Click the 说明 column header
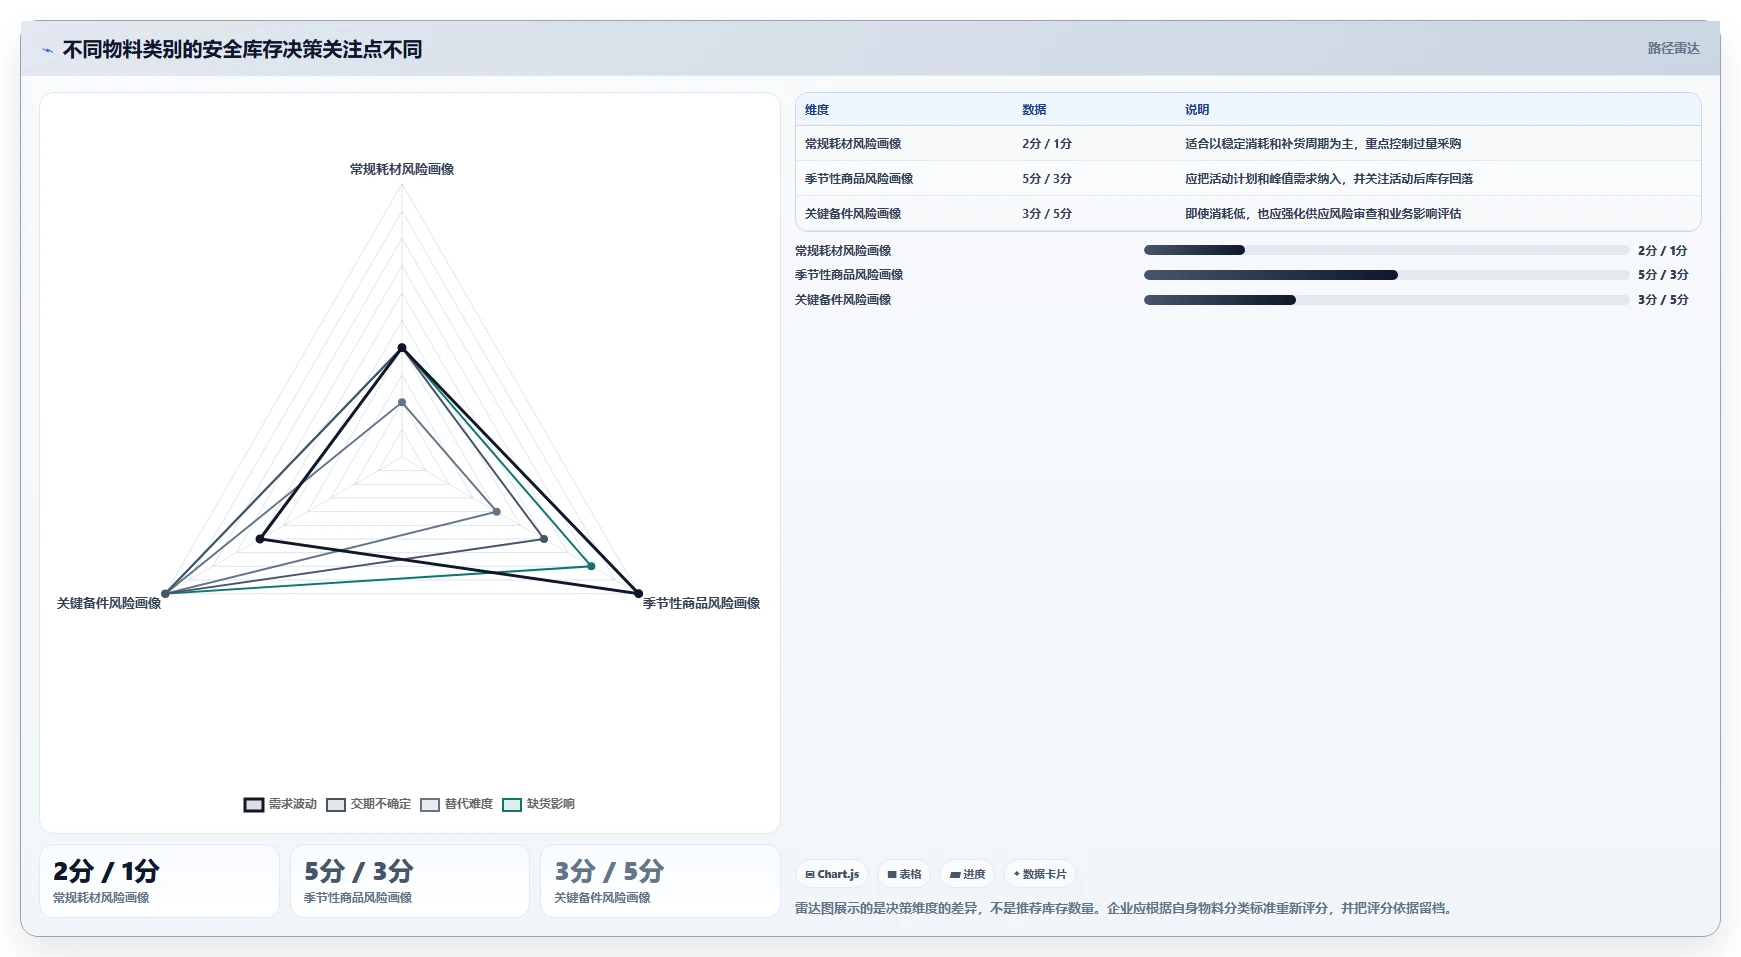 point(1197,110)
